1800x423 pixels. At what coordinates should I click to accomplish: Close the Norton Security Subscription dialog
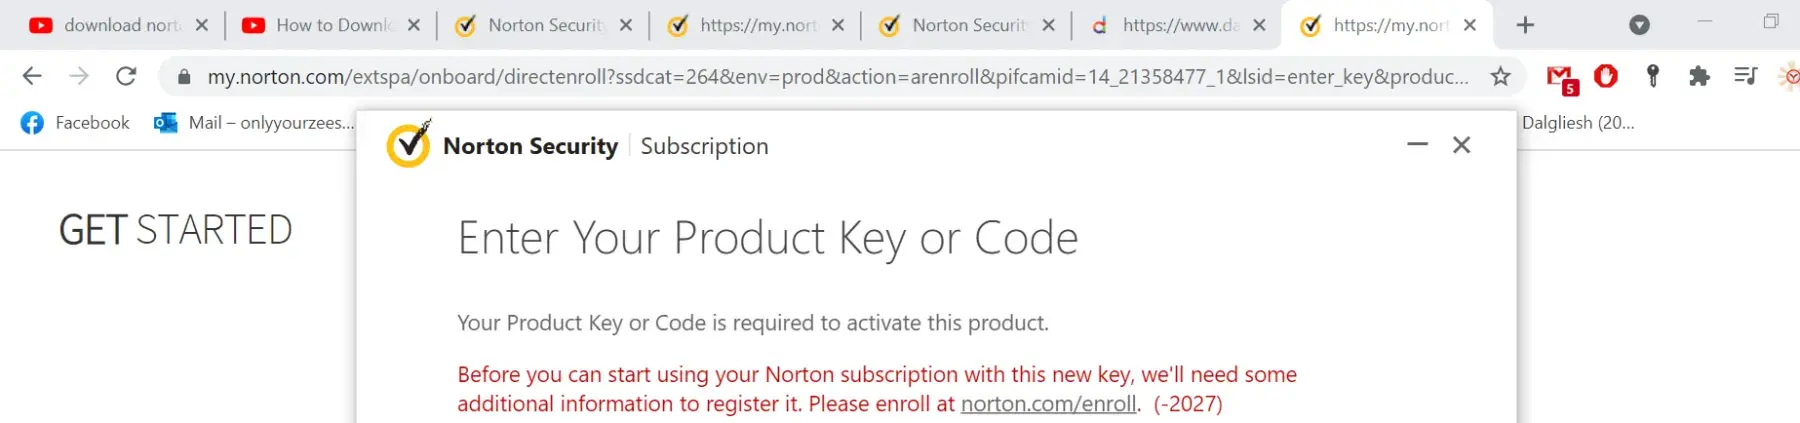pyautogui.click(x=1462, y=145)
